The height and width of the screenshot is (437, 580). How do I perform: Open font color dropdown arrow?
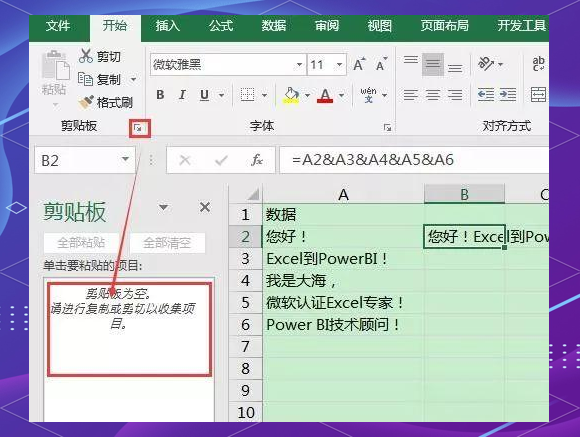(341, 95)
